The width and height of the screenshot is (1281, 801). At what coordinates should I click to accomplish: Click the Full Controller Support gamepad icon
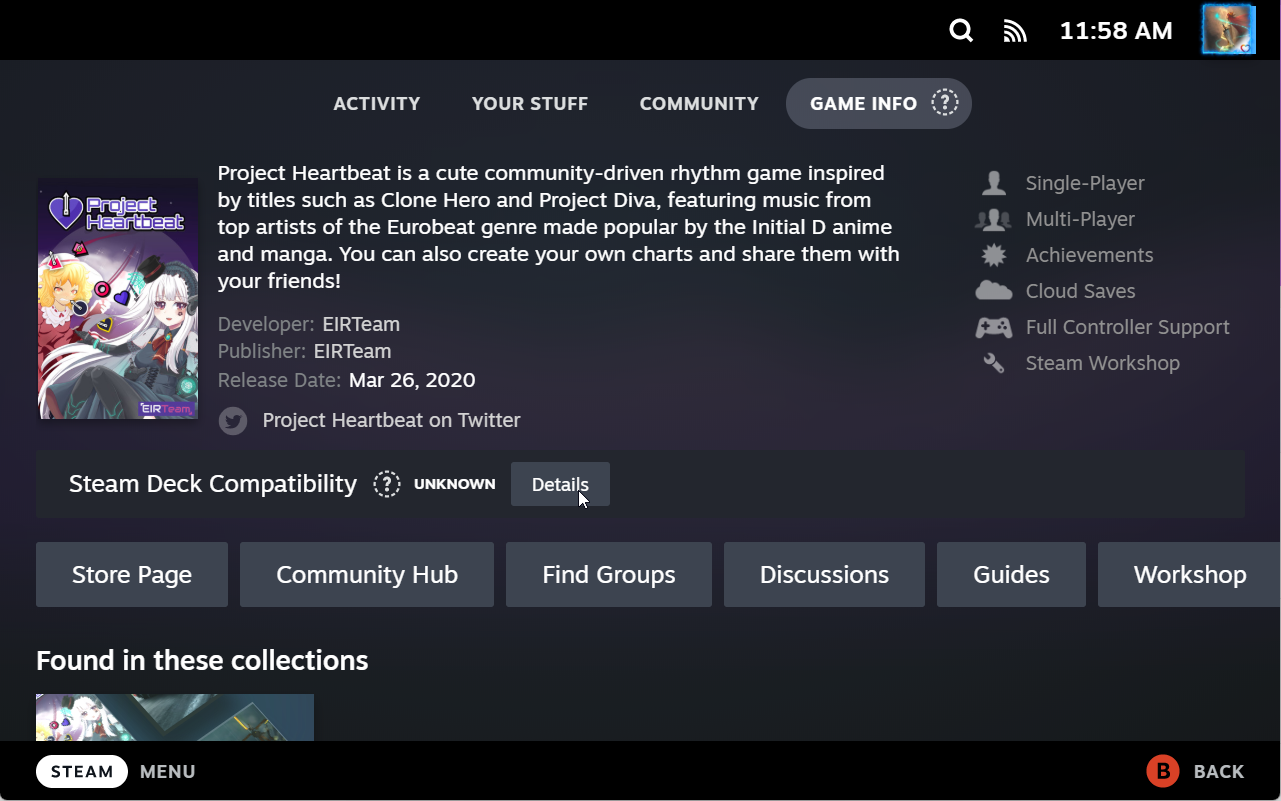[x=994, y=327]
